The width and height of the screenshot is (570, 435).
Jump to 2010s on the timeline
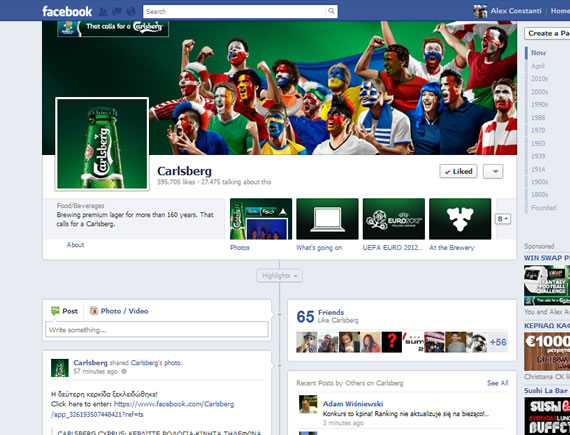[539, 78]
